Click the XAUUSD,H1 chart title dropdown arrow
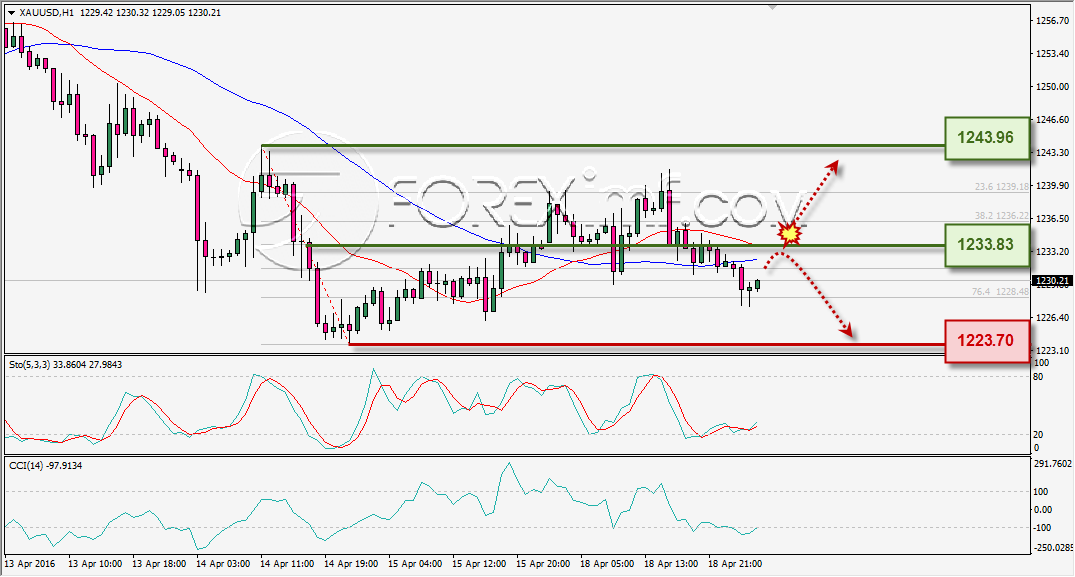Viewport: 1075px width, 577px height. (12, 12)
